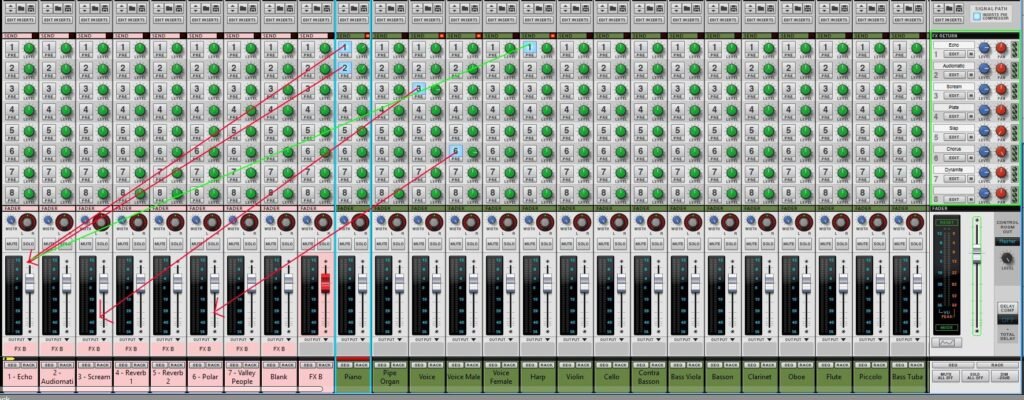Toggle send 3 on the Voice channel
Image resolution: width=1024 pixels, height=400 pixels.
pos(419,89)
